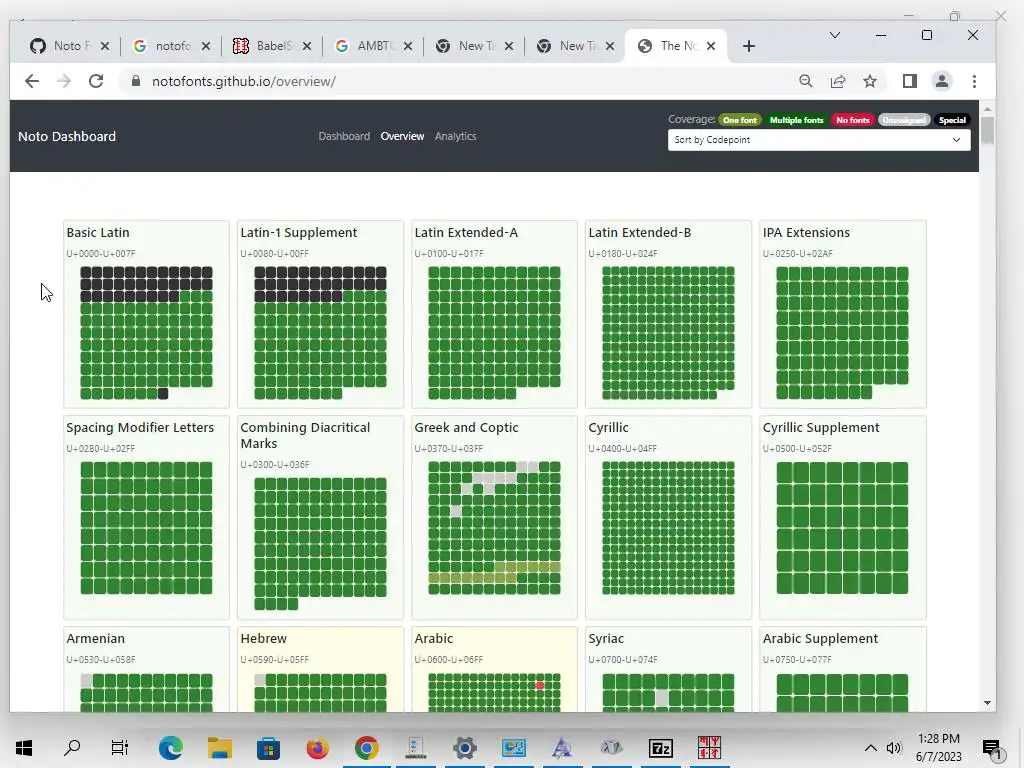Select the Armenian block title
The image size is (1024, 768).
click(95, 638)
